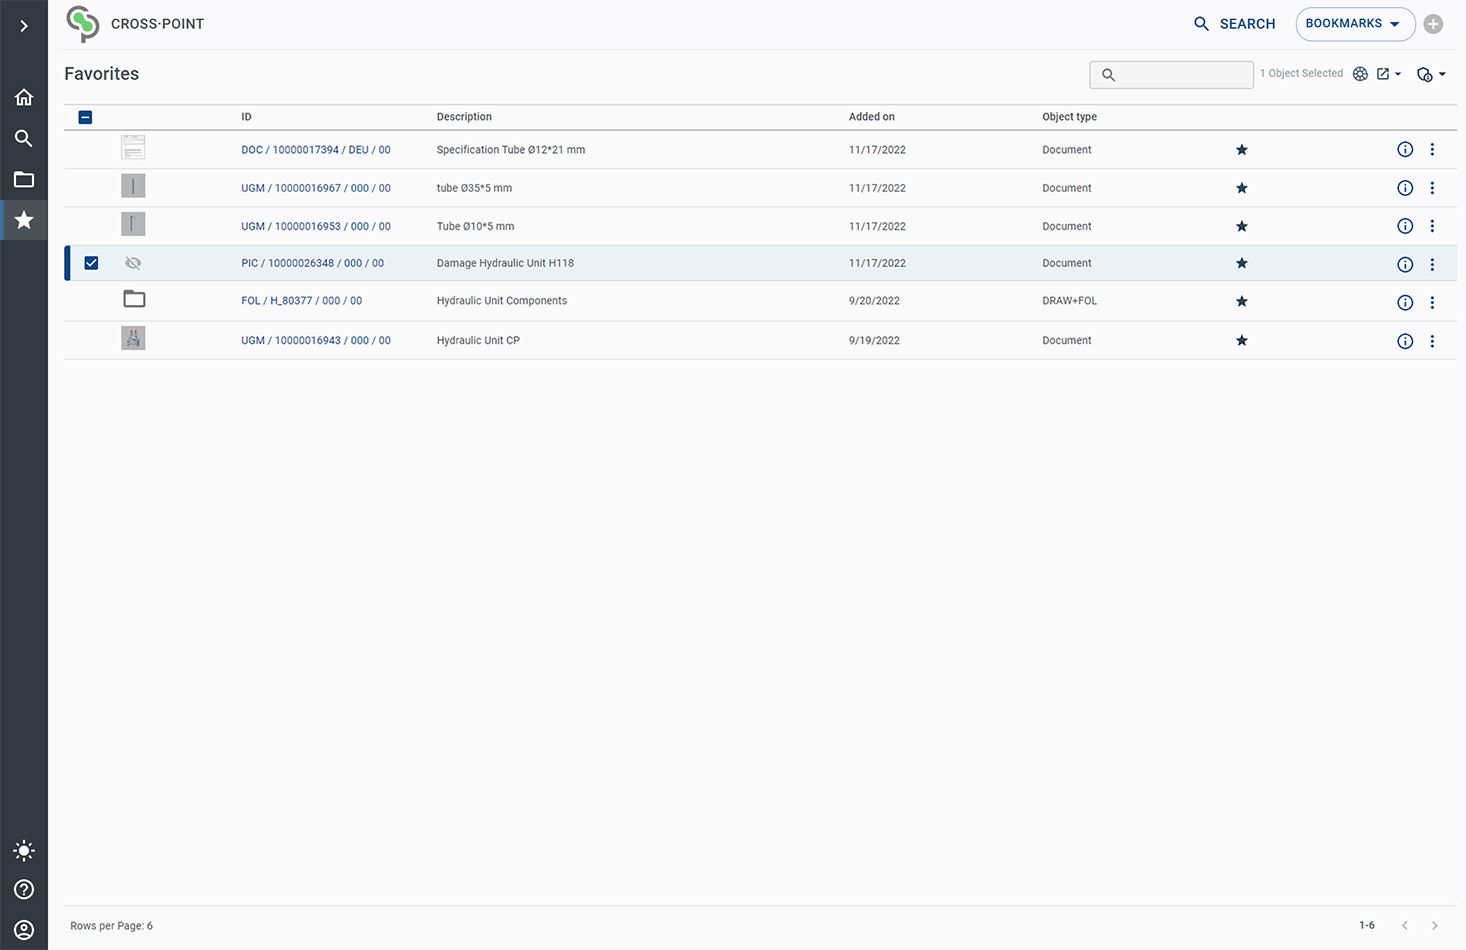Show info for Specification Tube document

(x=1405, y=150)
